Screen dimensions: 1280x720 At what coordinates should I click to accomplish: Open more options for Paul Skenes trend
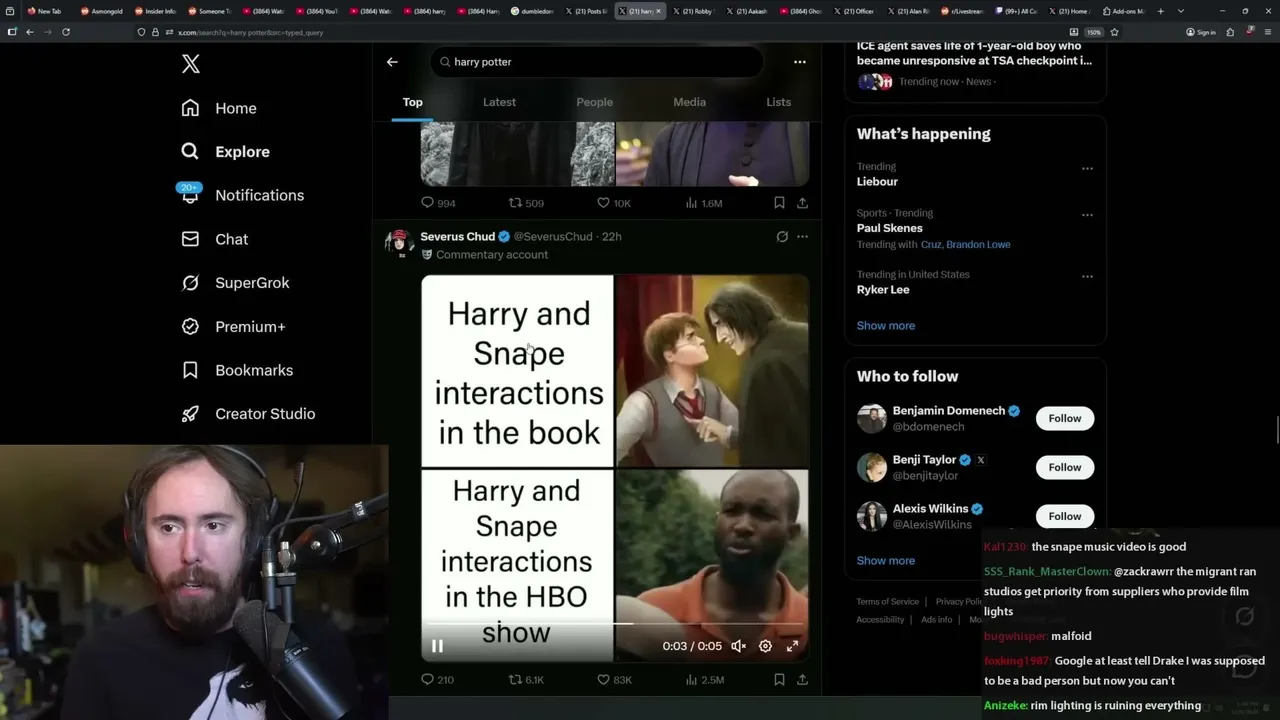pos(1087,214)
